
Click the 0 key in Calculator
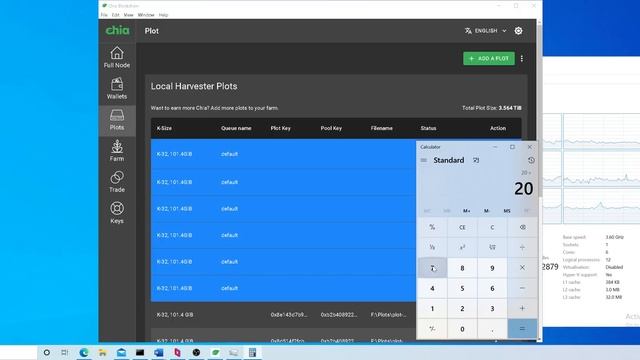tap(462, 329)
